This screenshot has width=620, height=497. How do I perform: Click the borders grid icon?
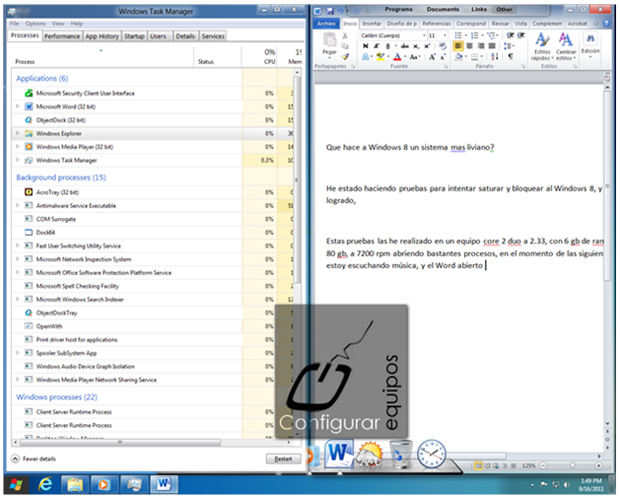[474, 57]
